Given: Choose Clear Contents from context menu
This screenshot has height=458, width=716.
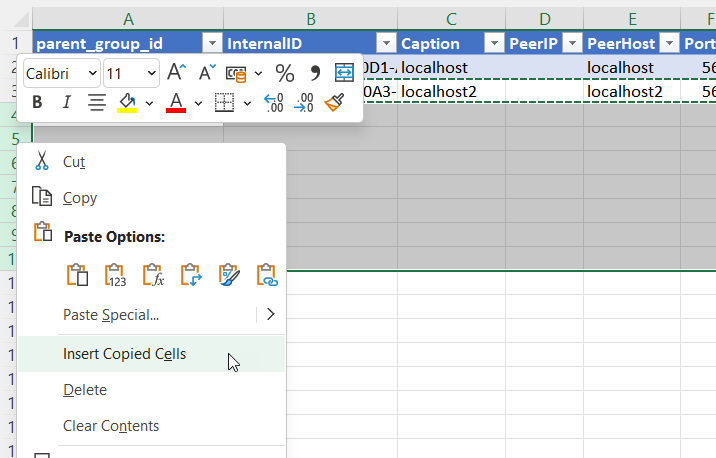Looking at the screenshot, I should (110, 426).
